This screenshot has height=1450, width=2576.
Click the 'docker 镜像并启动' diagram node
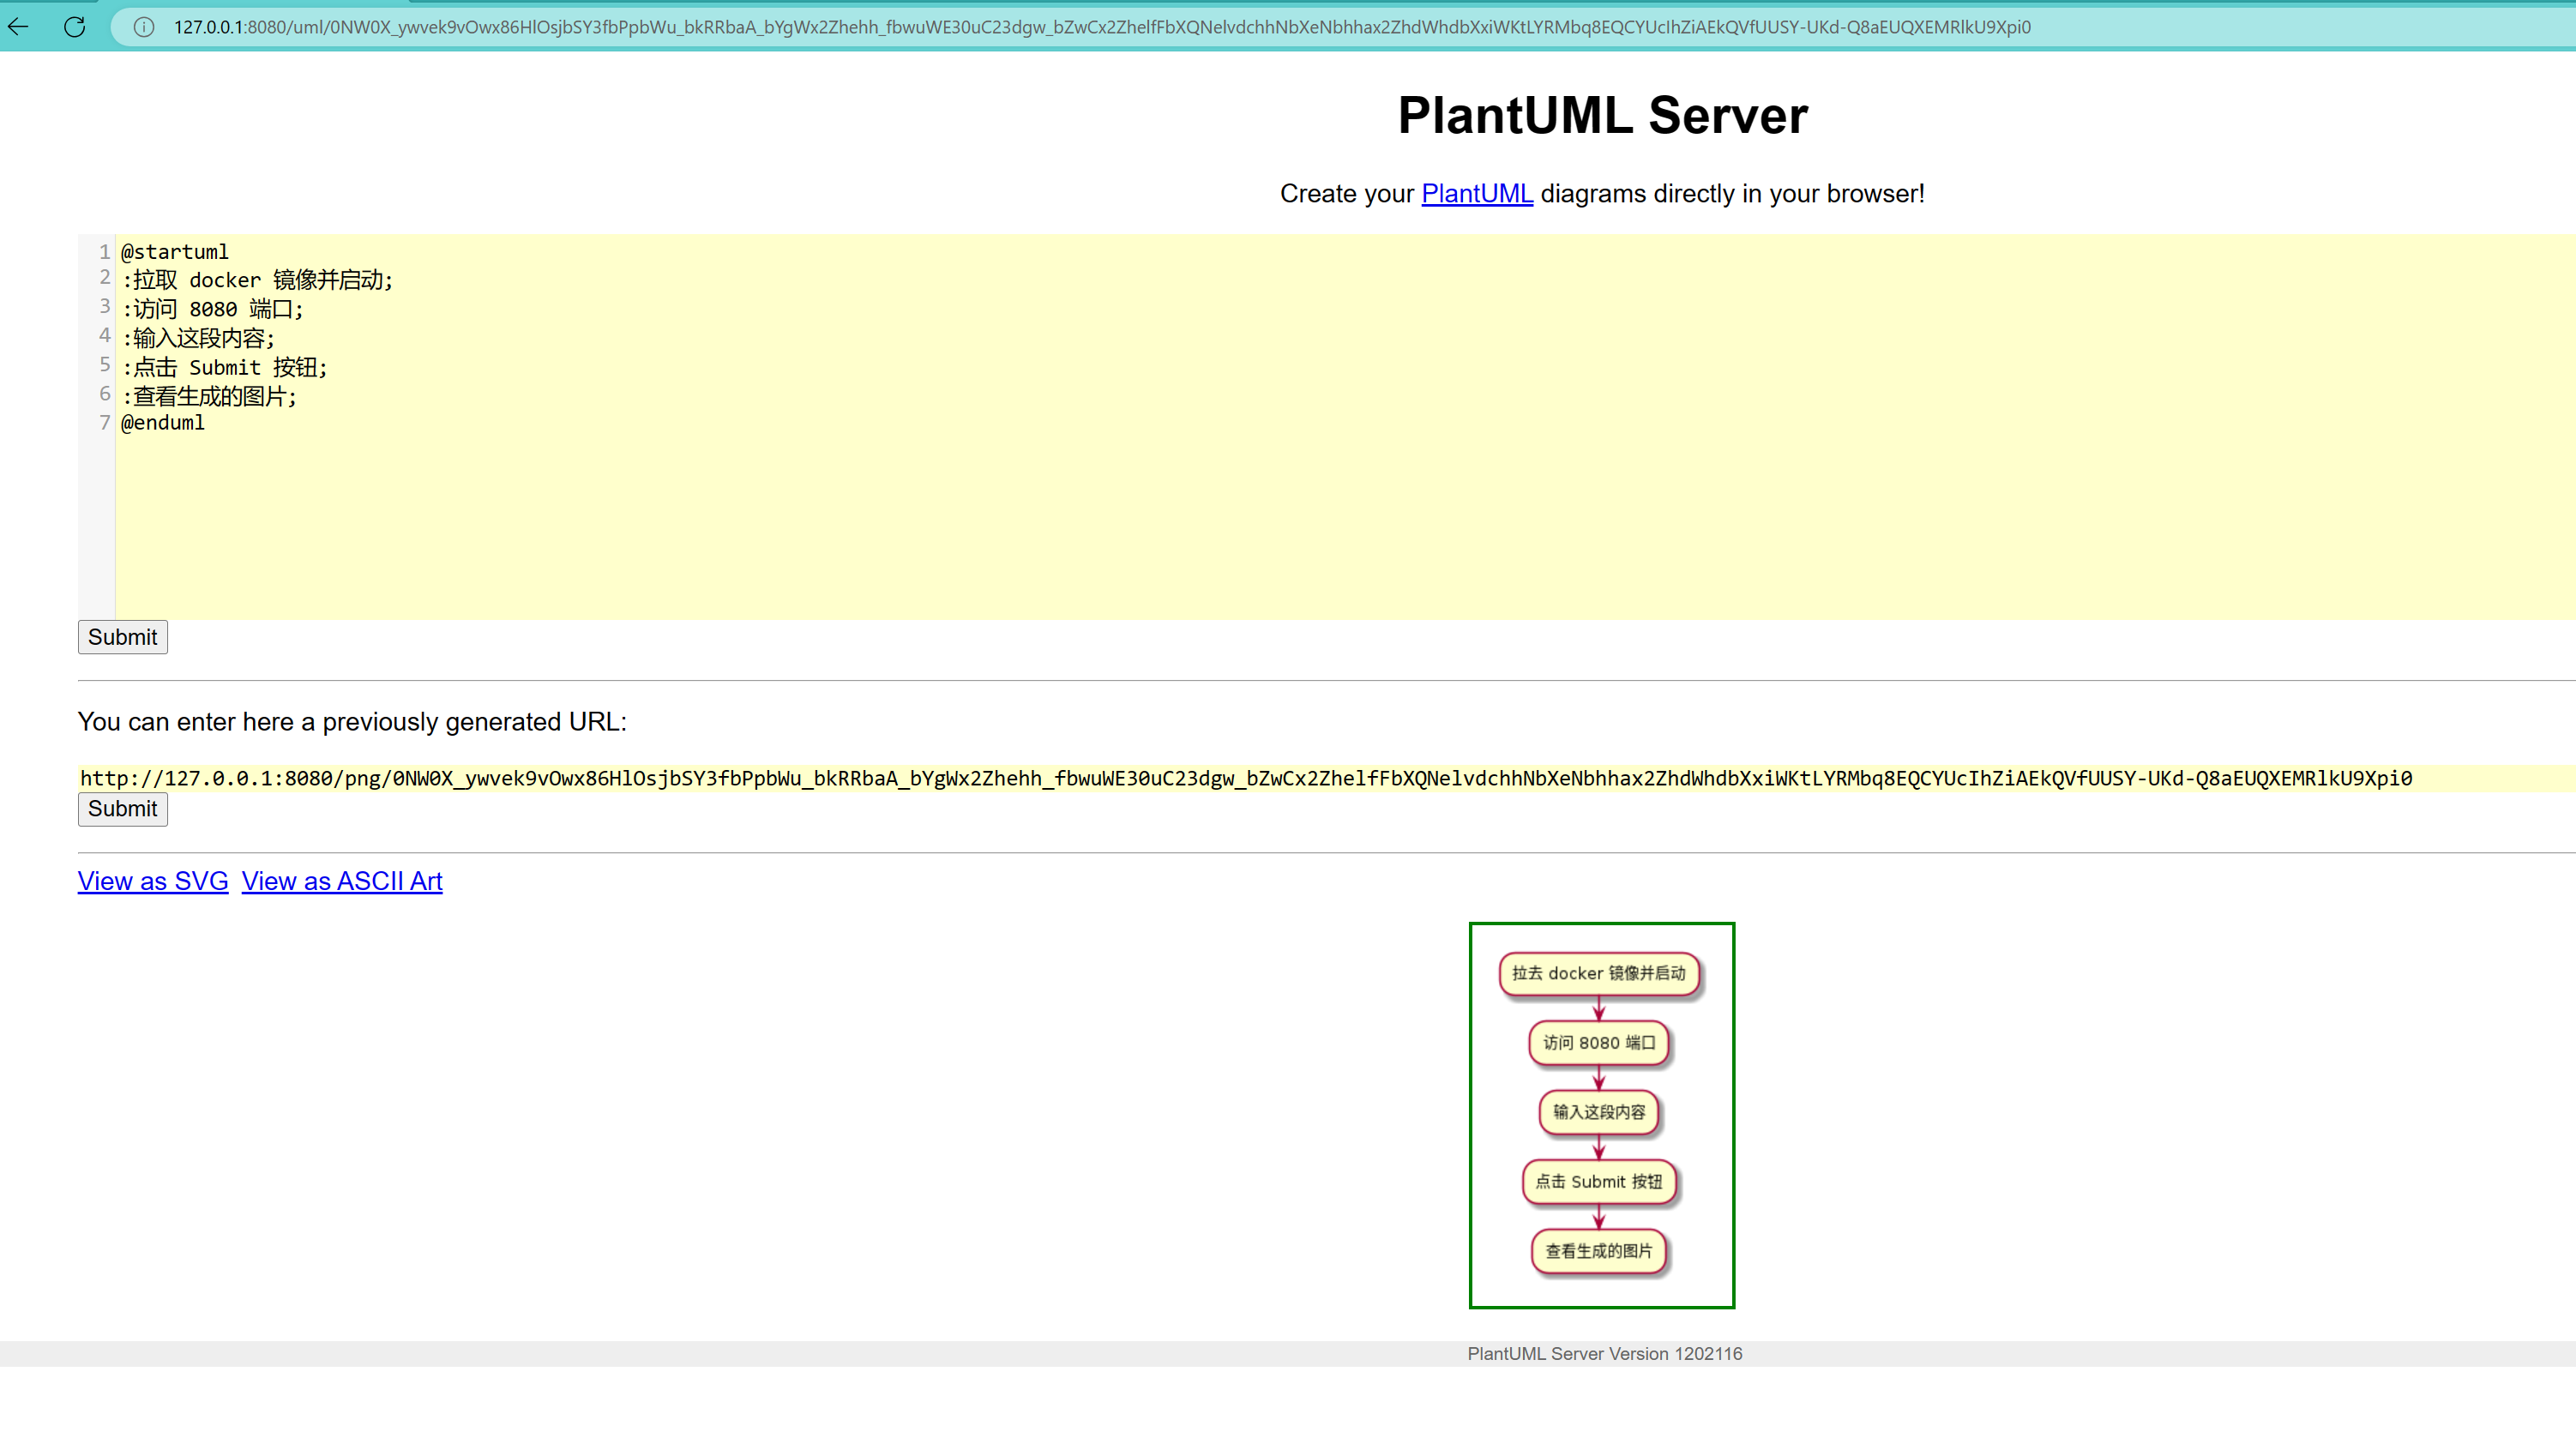(1598, 973)
